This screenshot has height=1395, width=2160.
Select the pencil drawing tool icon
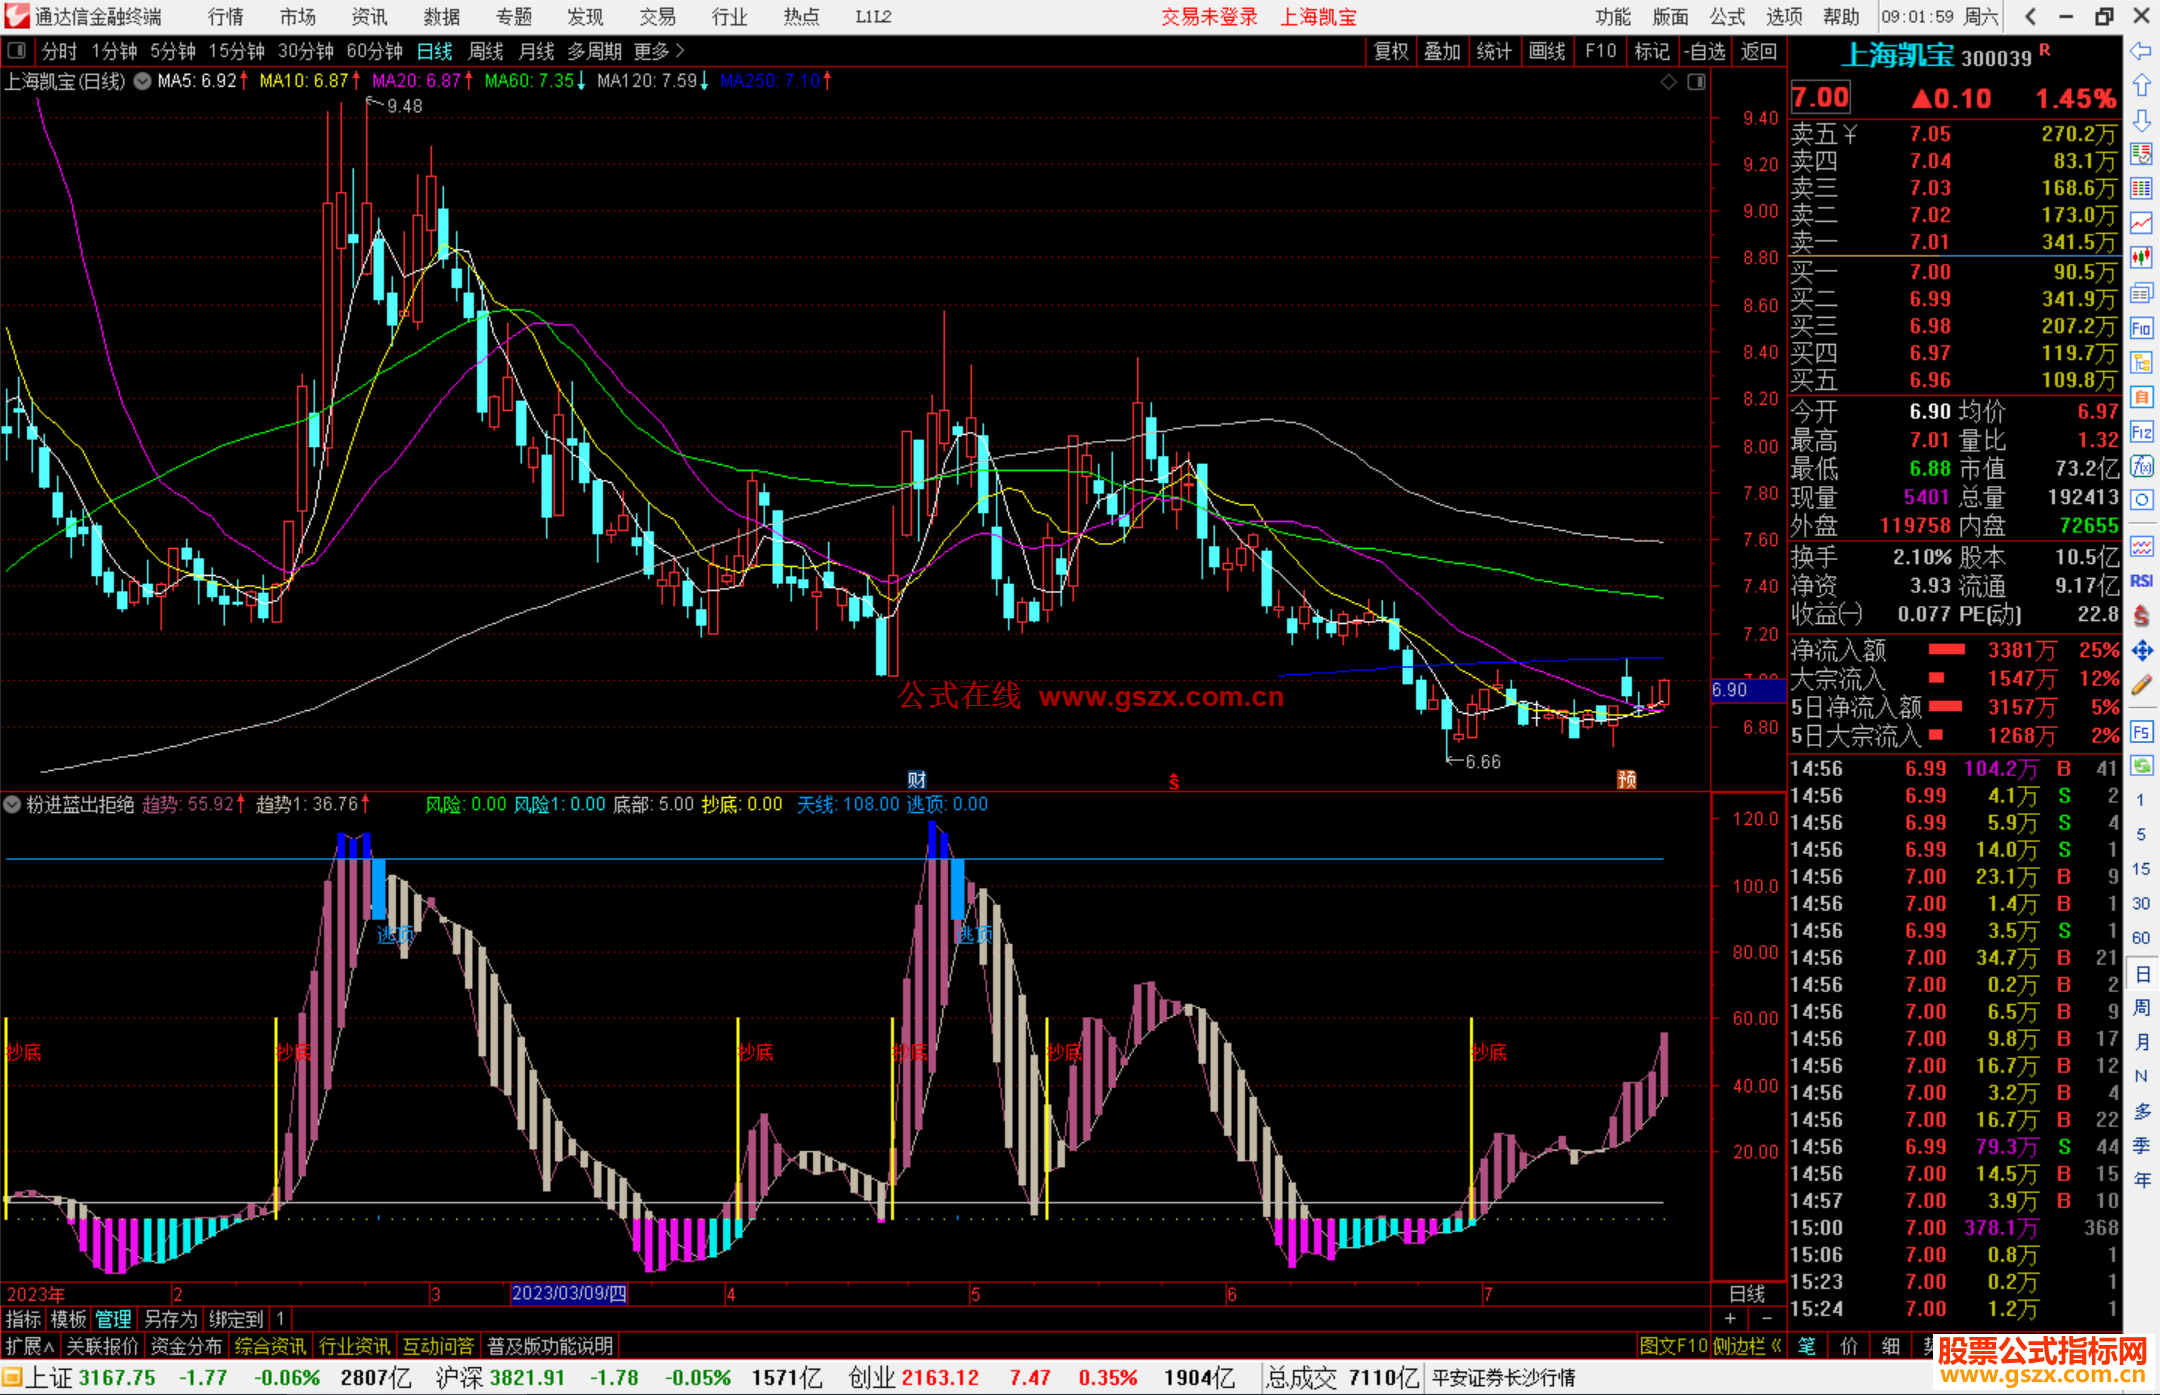2141,685
